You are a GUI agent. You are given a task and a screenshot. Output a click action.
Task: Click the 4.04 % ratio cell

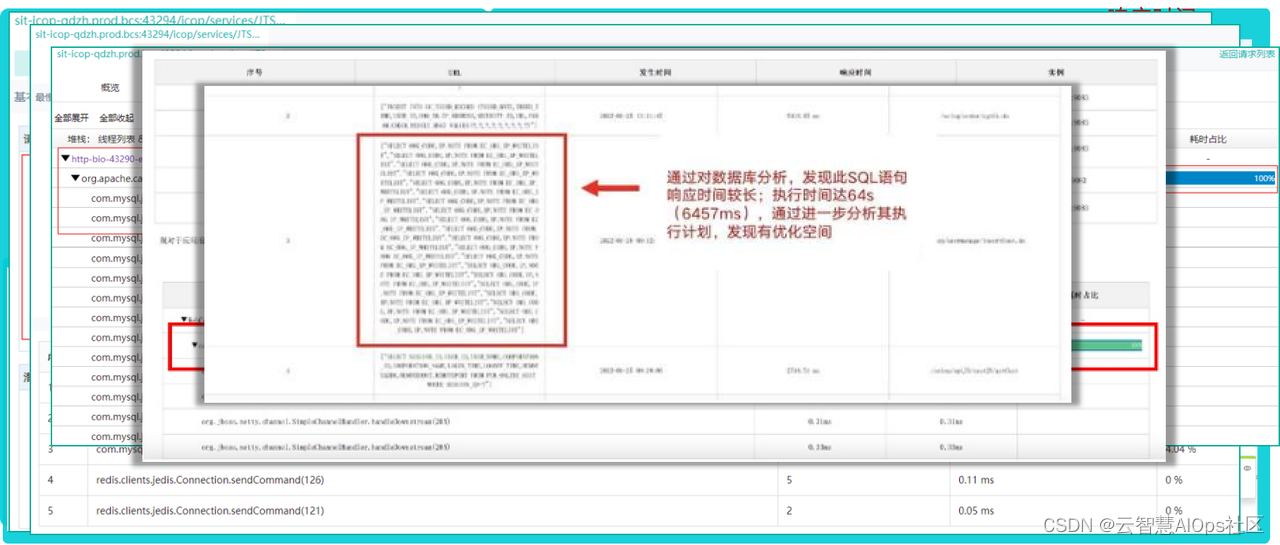1180,449
